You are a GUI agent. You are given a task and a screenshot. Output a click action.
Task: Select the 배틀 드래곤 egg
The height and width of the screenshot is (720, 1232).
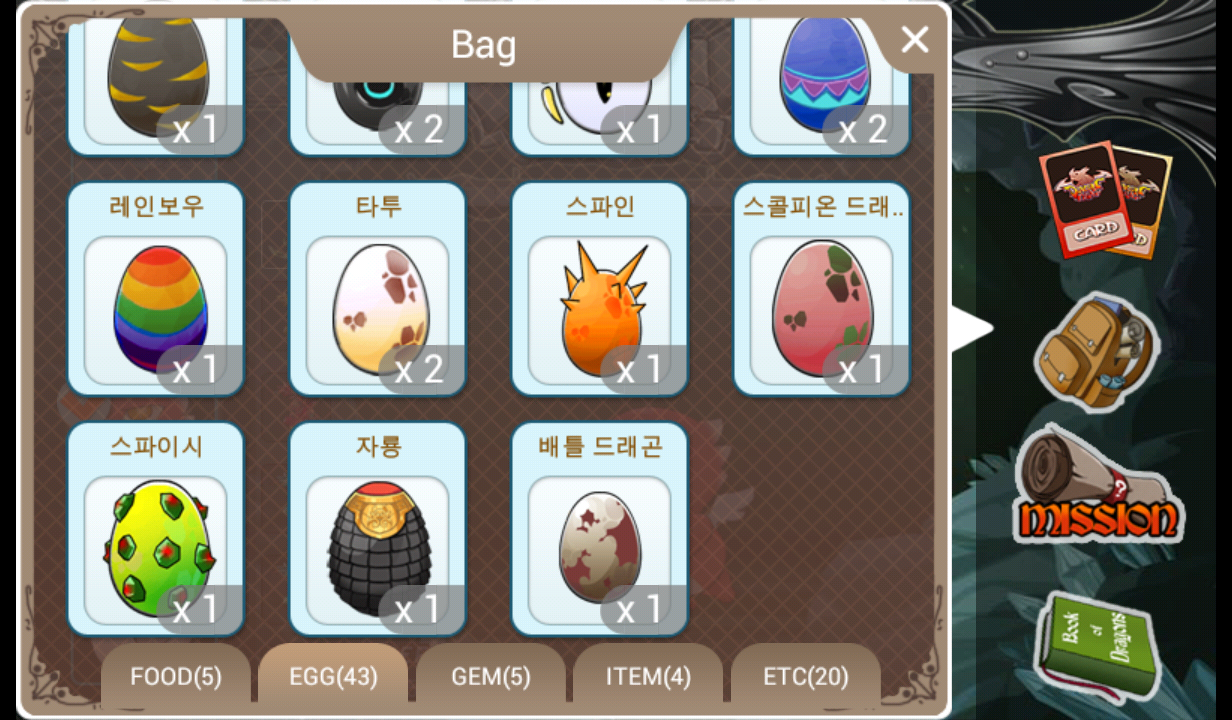(600, 530)
